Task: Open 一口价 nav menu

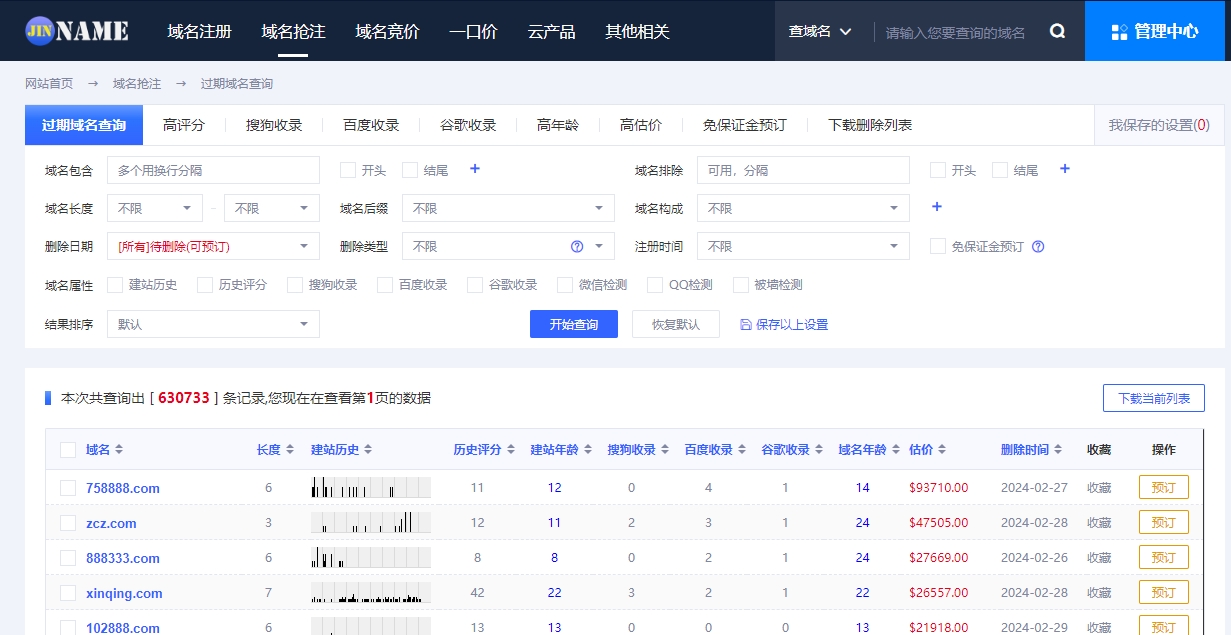Action: tap(473, 32)
